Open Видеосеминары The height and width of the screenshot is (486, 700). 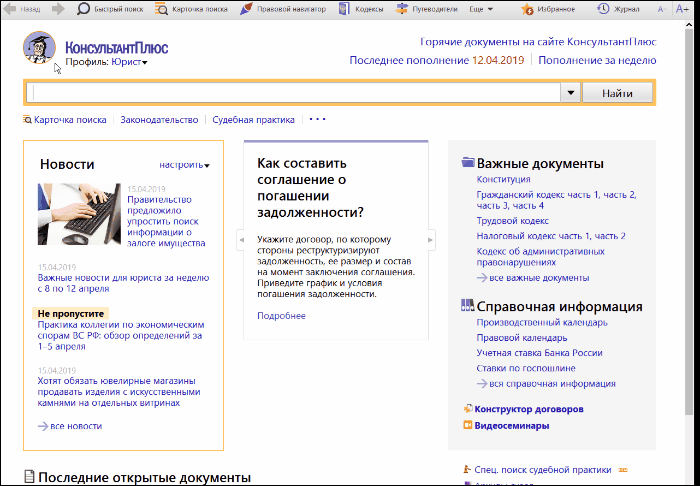507,425
